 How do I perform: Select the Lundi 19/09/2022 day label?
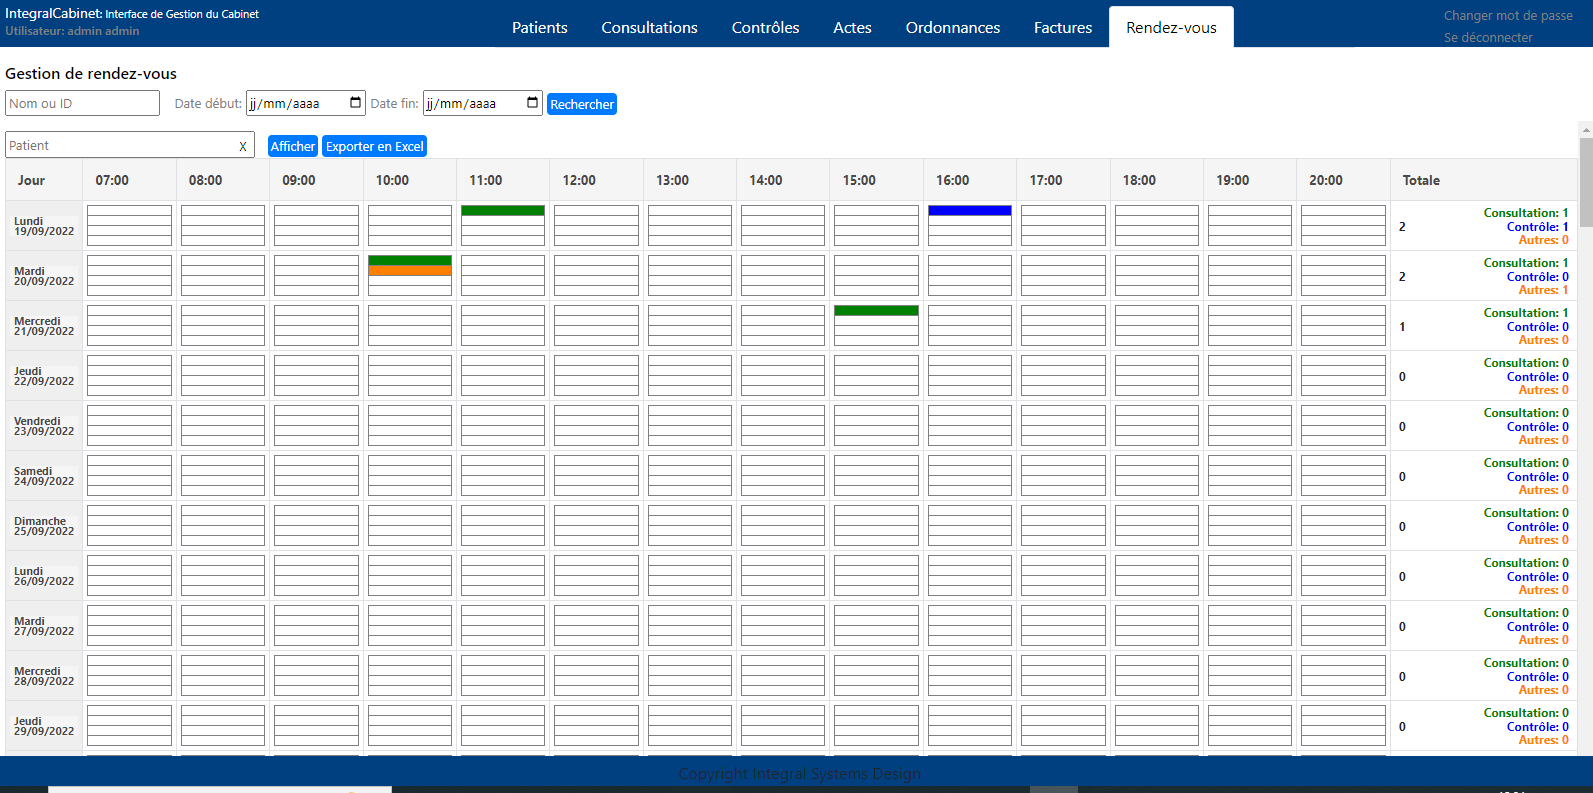[44, 226]
